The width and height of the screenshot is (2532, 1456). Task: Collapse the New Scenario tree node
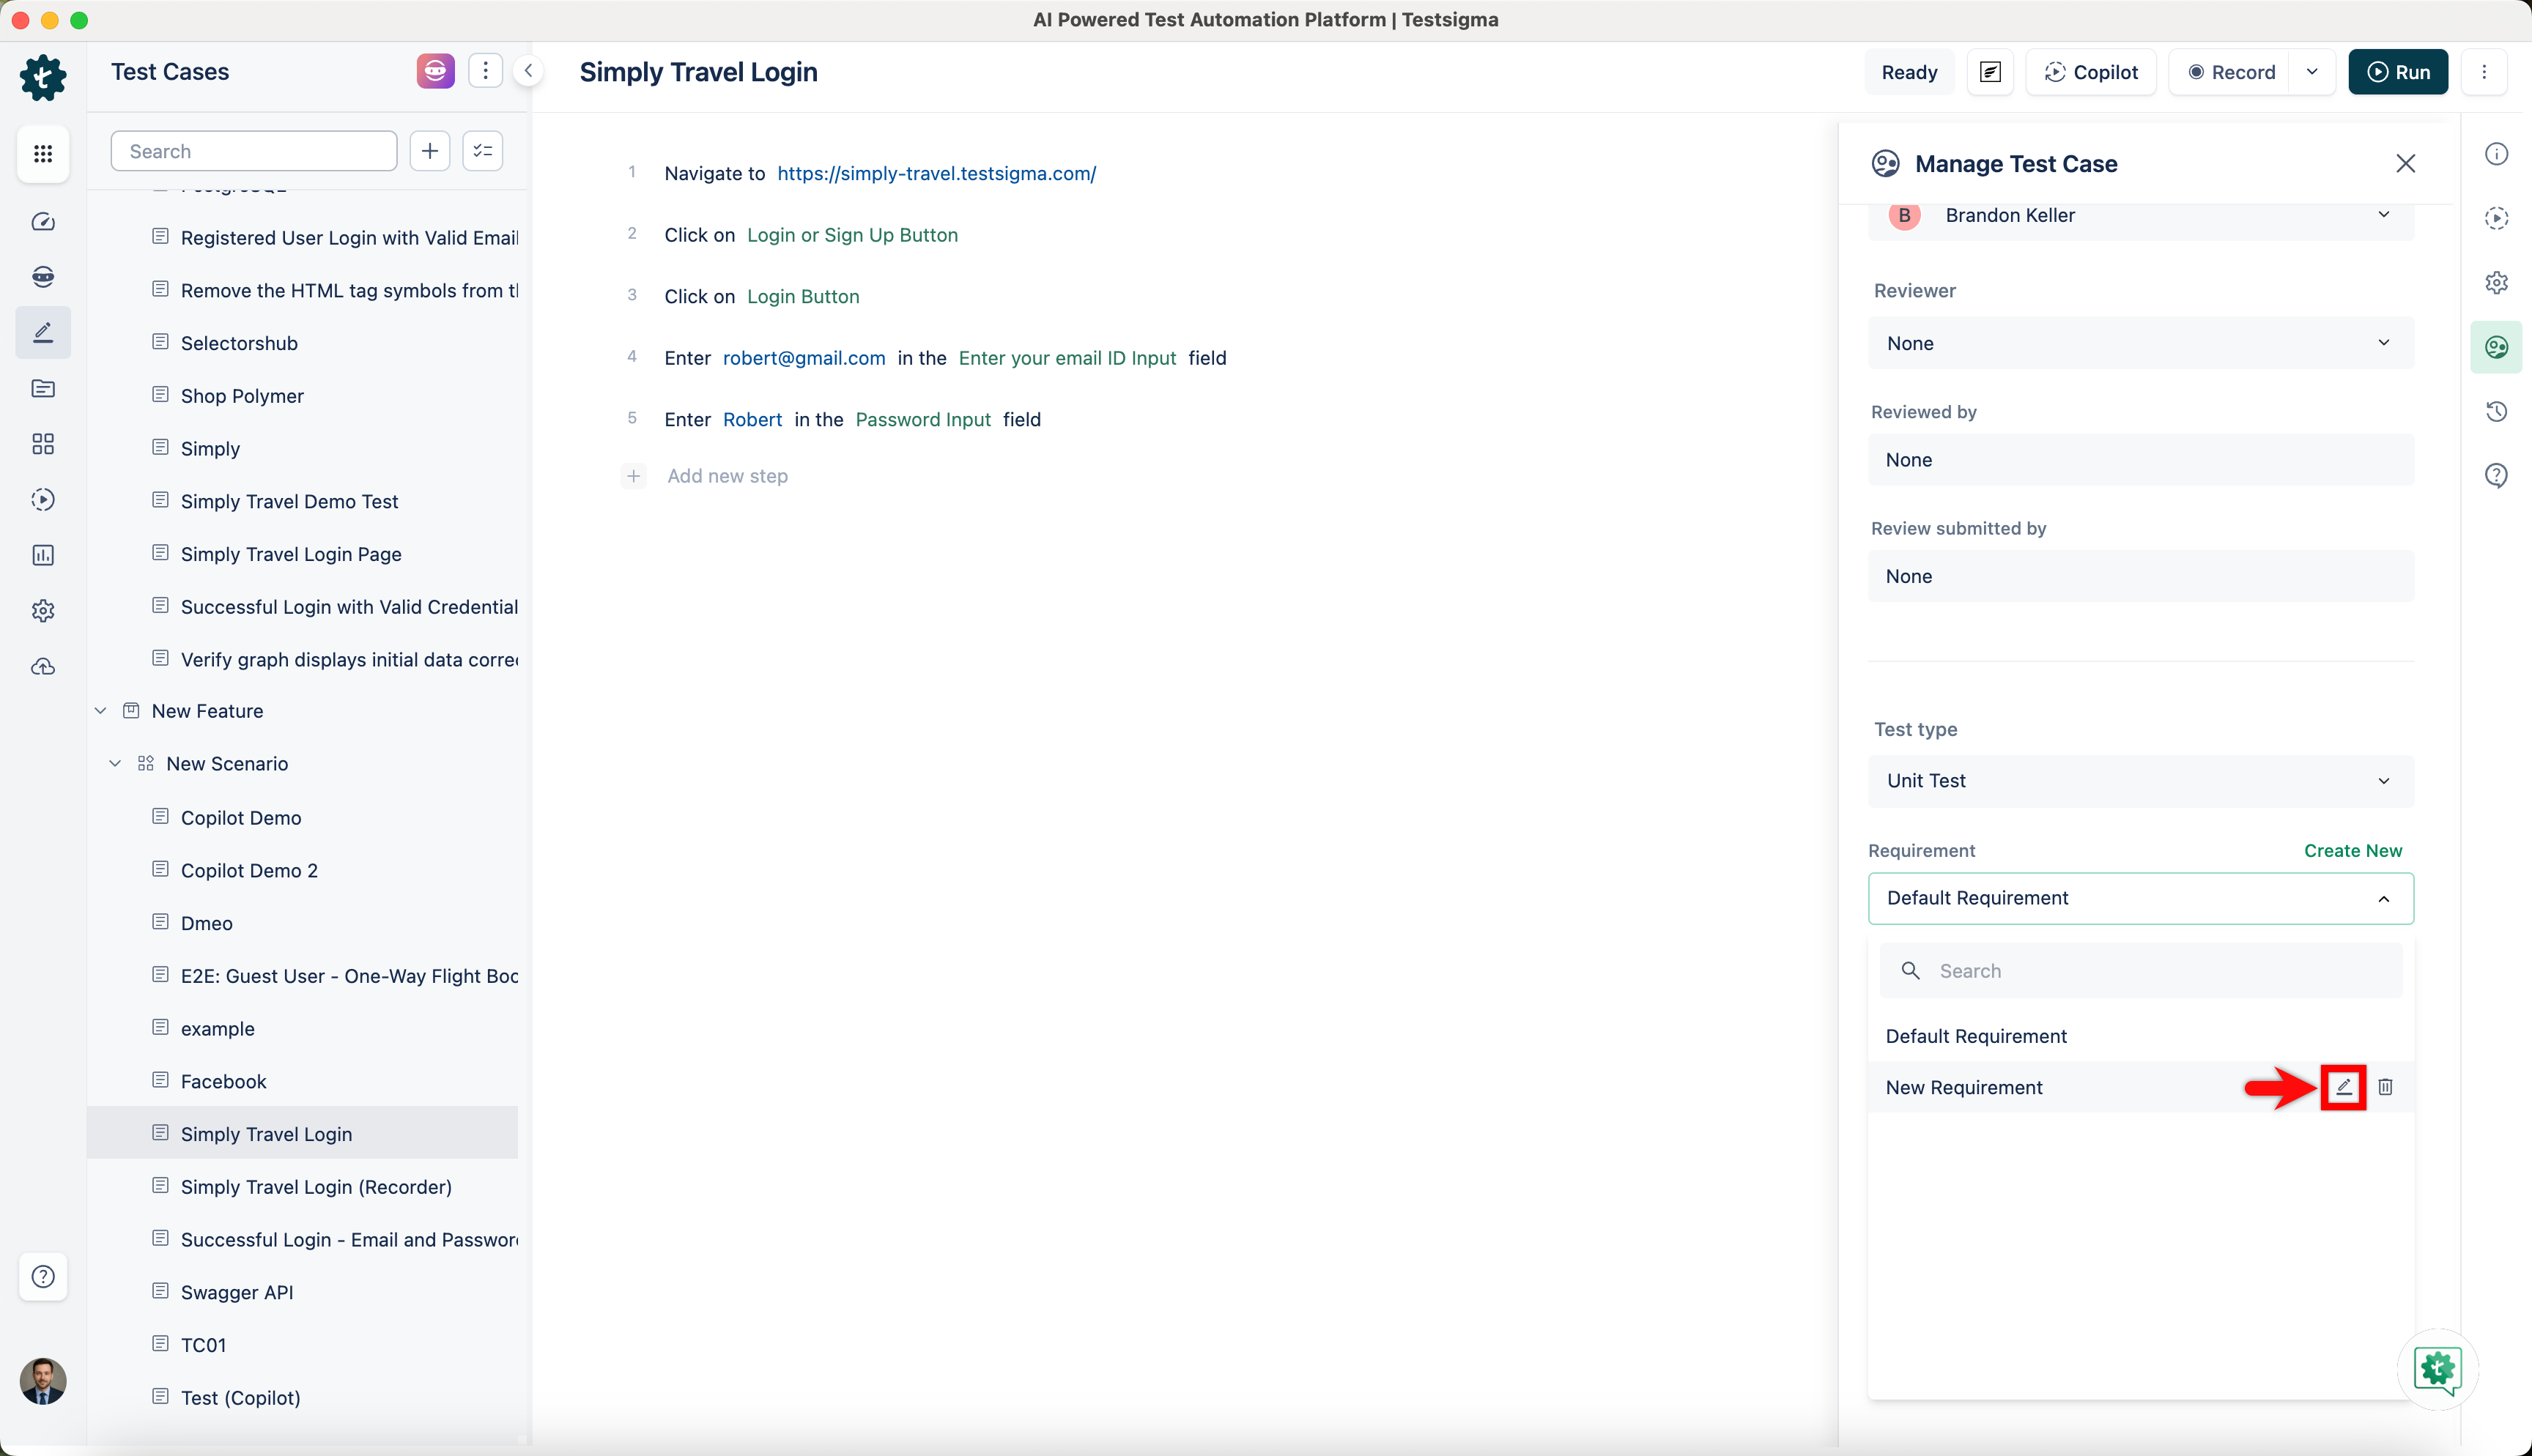[x=116, y=764]
